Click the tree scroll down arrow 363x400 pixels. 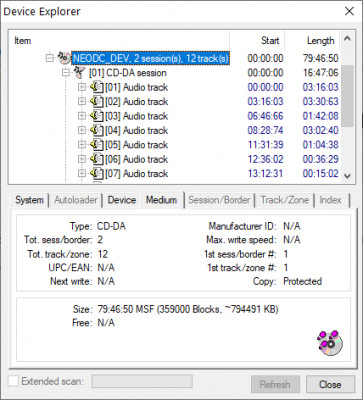point(347,176)
